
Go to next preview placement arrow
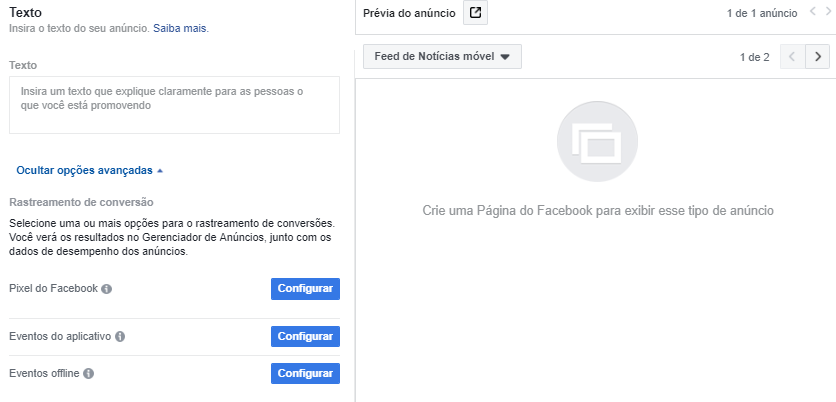(x=819, y=57)
